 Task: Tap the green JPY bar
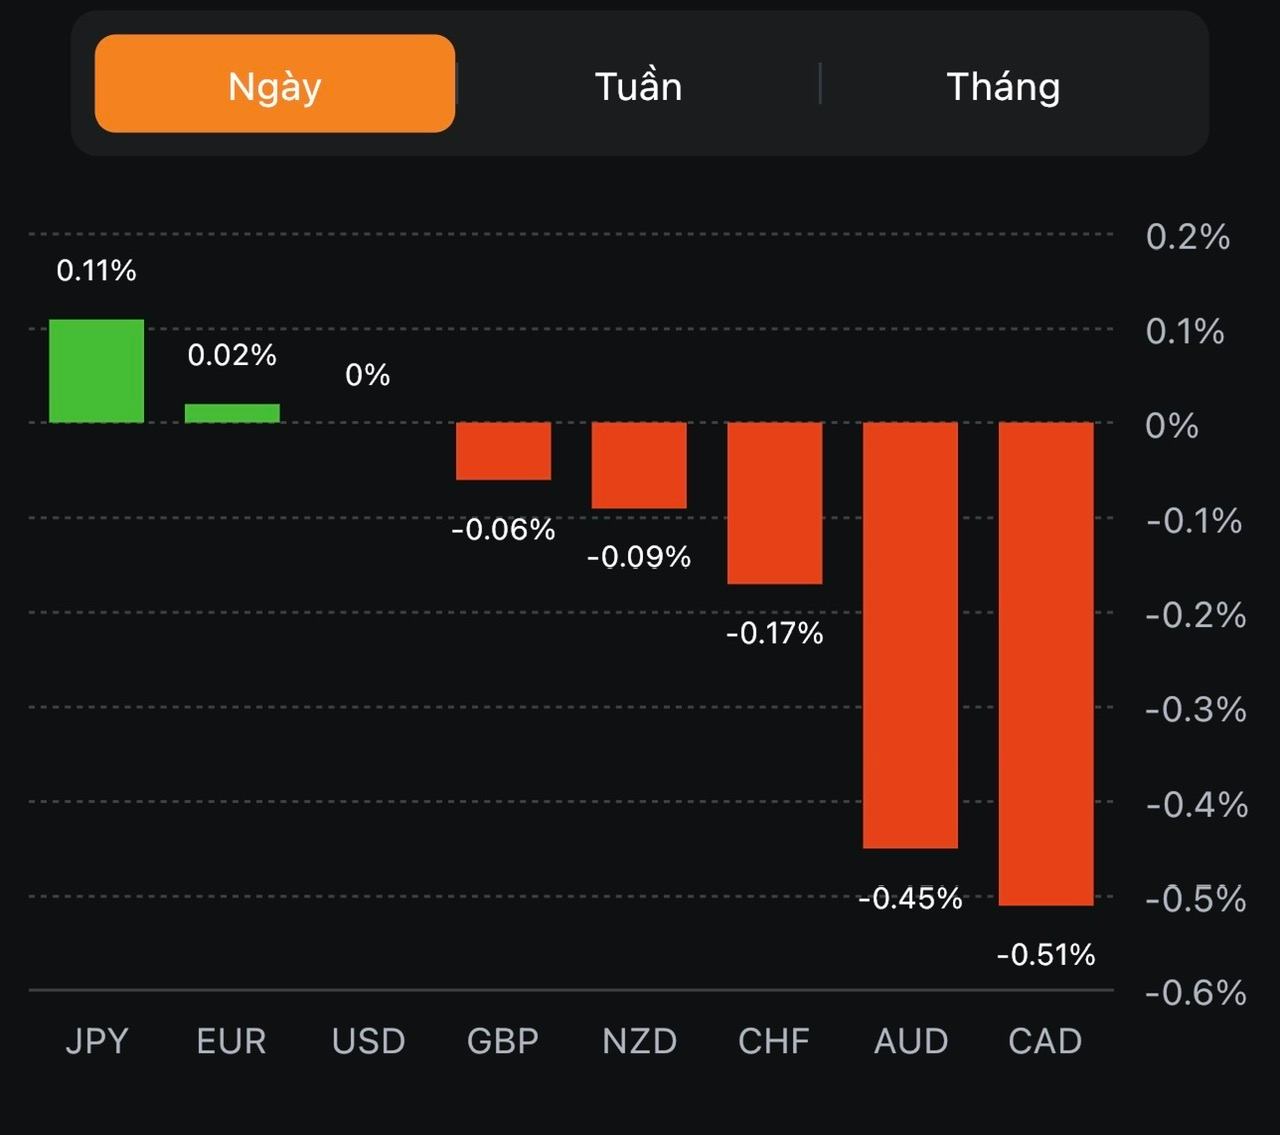(x=97, y=371)
